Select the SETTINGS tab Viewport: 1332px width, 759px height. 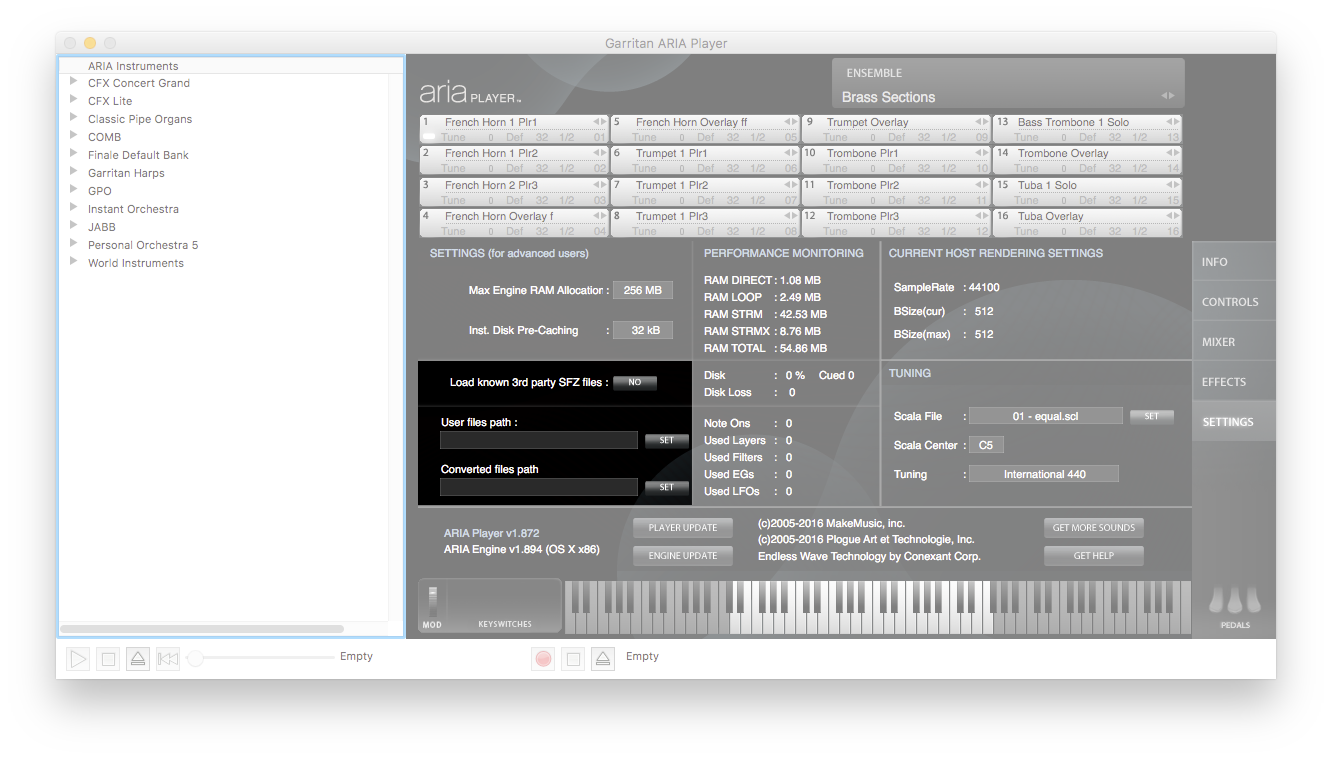1234,422
